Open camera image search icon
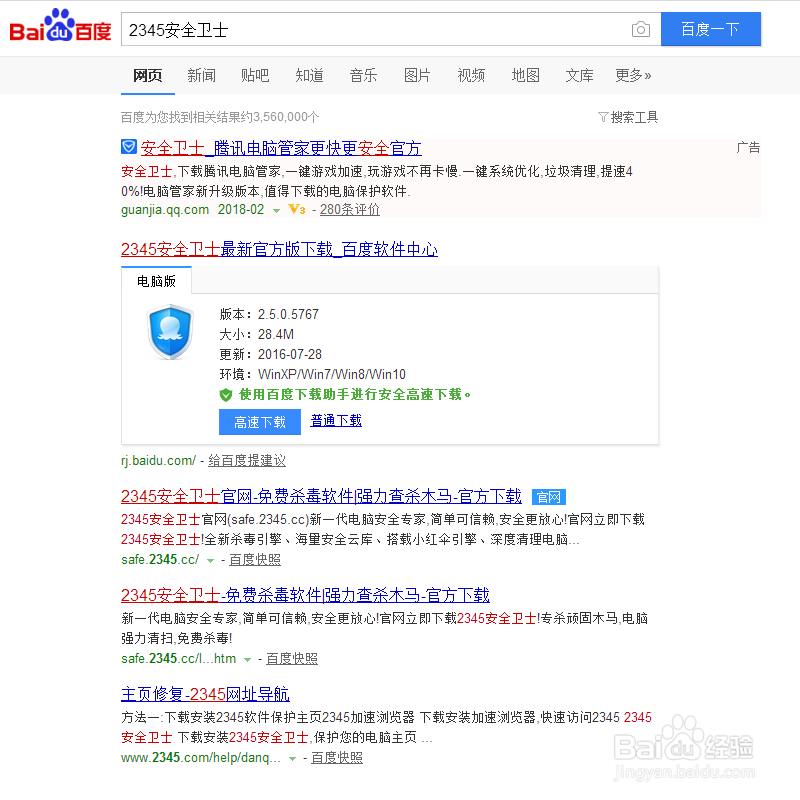The image size is (800, 800). 640,29
